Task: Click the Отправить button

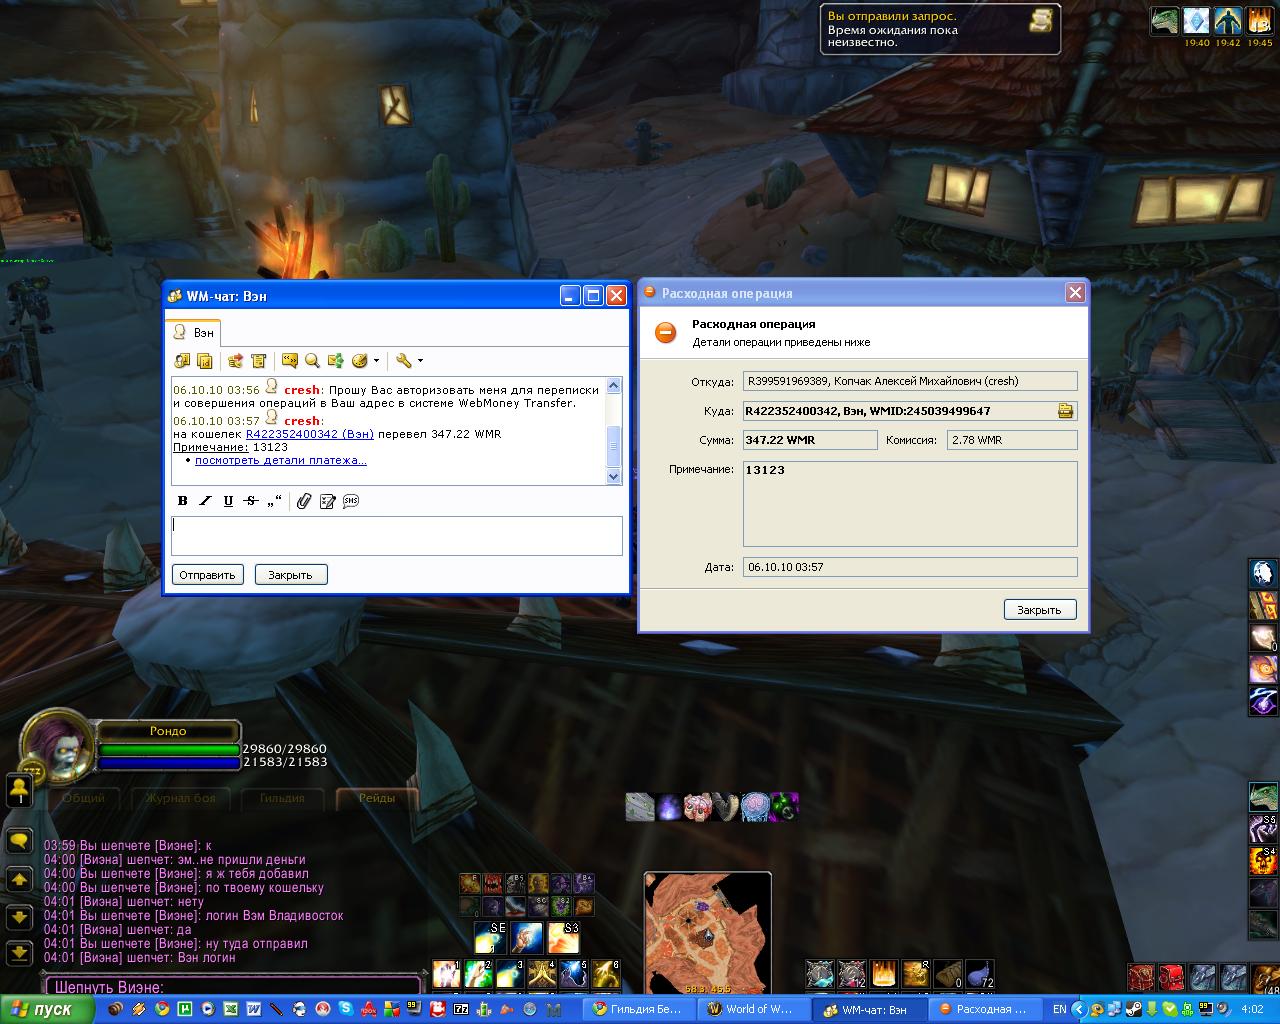Action: pos(208,575)
